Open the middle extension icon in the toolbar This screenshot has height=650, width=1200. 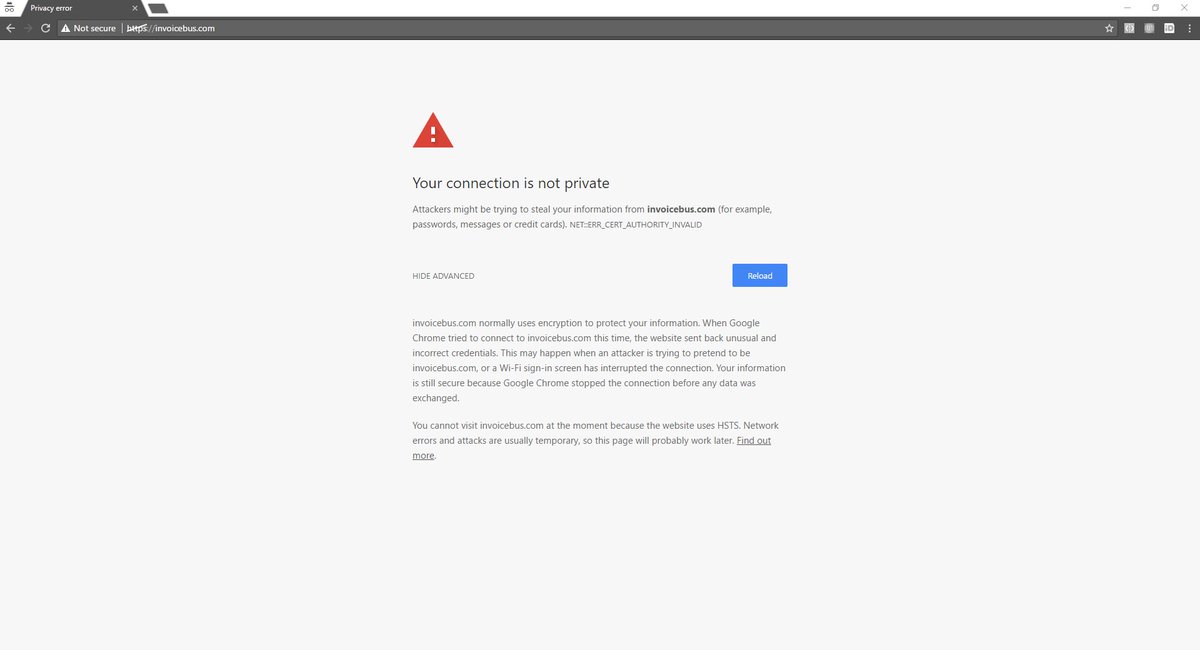click(1149, 28)
